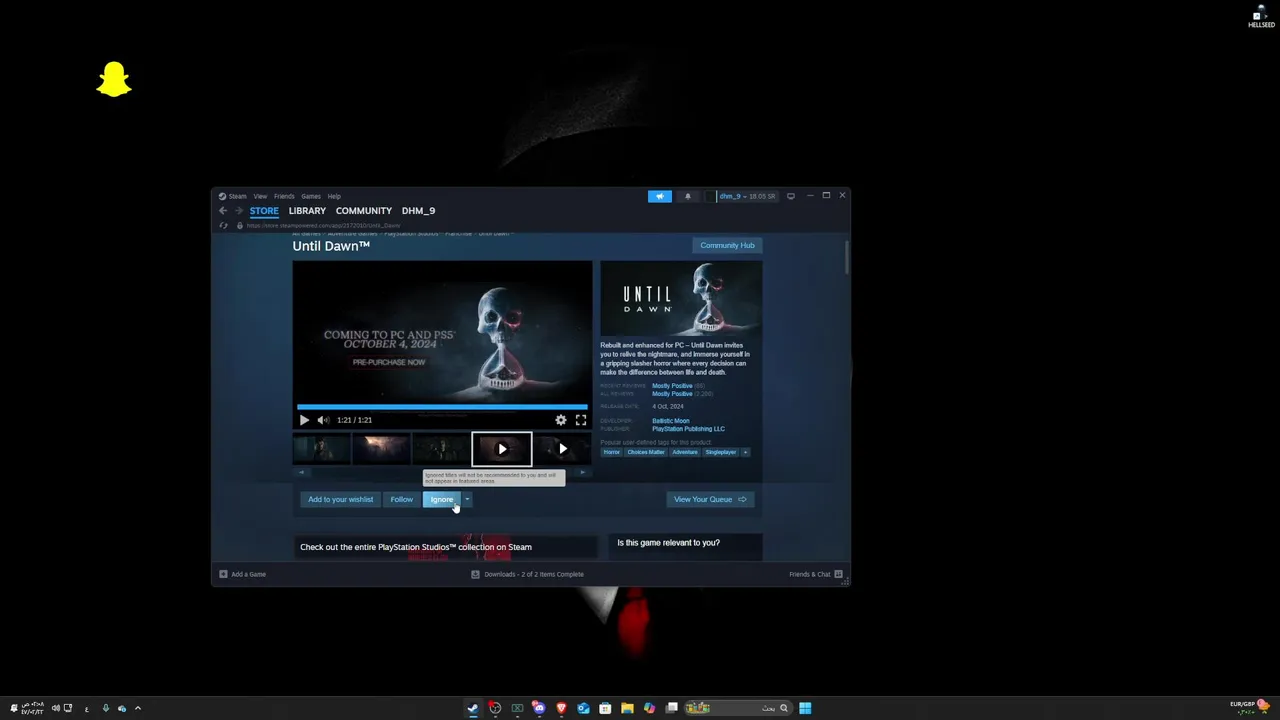Mute the trailer volume
This screenshot has height=720, width=1280.
[x=322, y=420]
